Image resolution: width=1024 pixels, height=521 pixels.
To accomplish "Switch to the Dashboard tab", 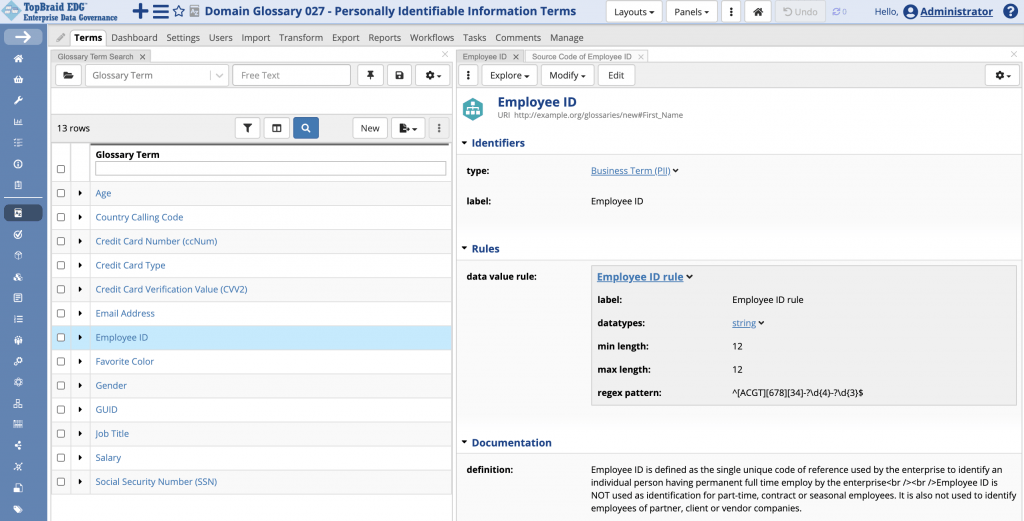I will pyautogui.click(x=134, y=38).
